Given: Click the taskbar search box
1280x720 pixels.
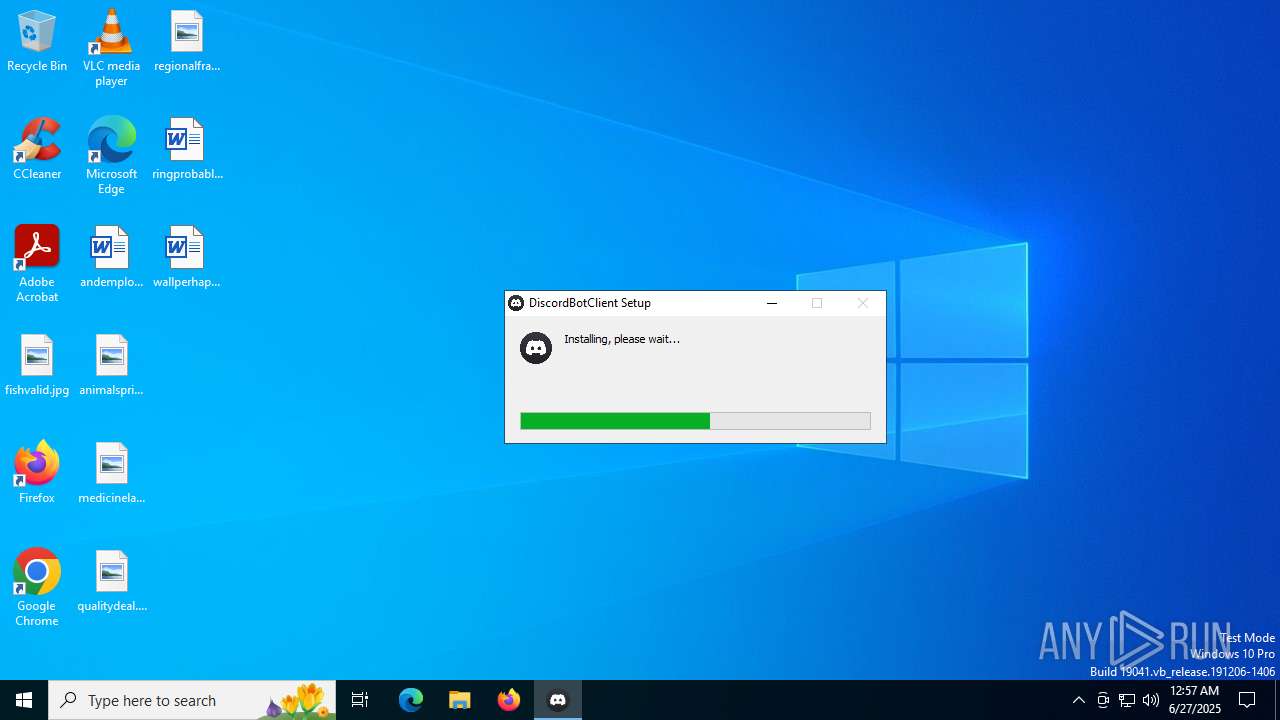Looking at the screenshot, I should coord(192,700).
